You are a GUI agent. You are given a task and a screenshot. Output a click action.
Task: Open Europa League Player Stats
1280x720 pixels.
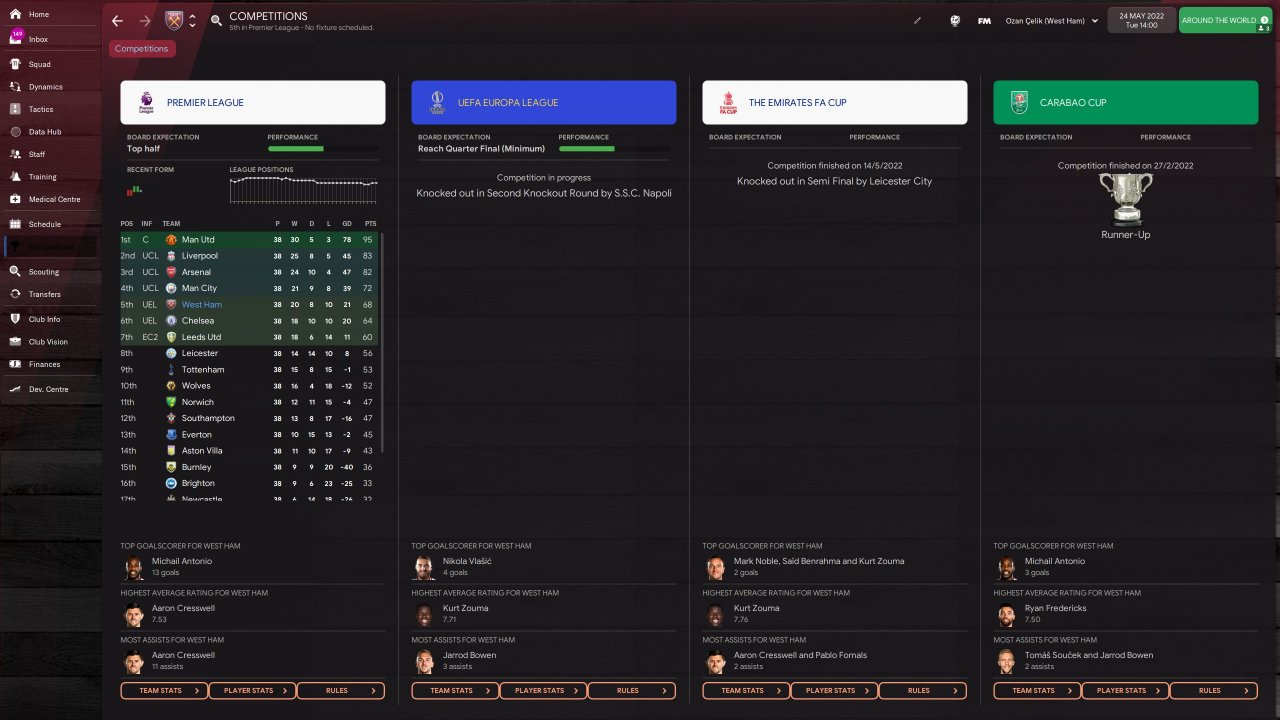(x=543, y=690)
